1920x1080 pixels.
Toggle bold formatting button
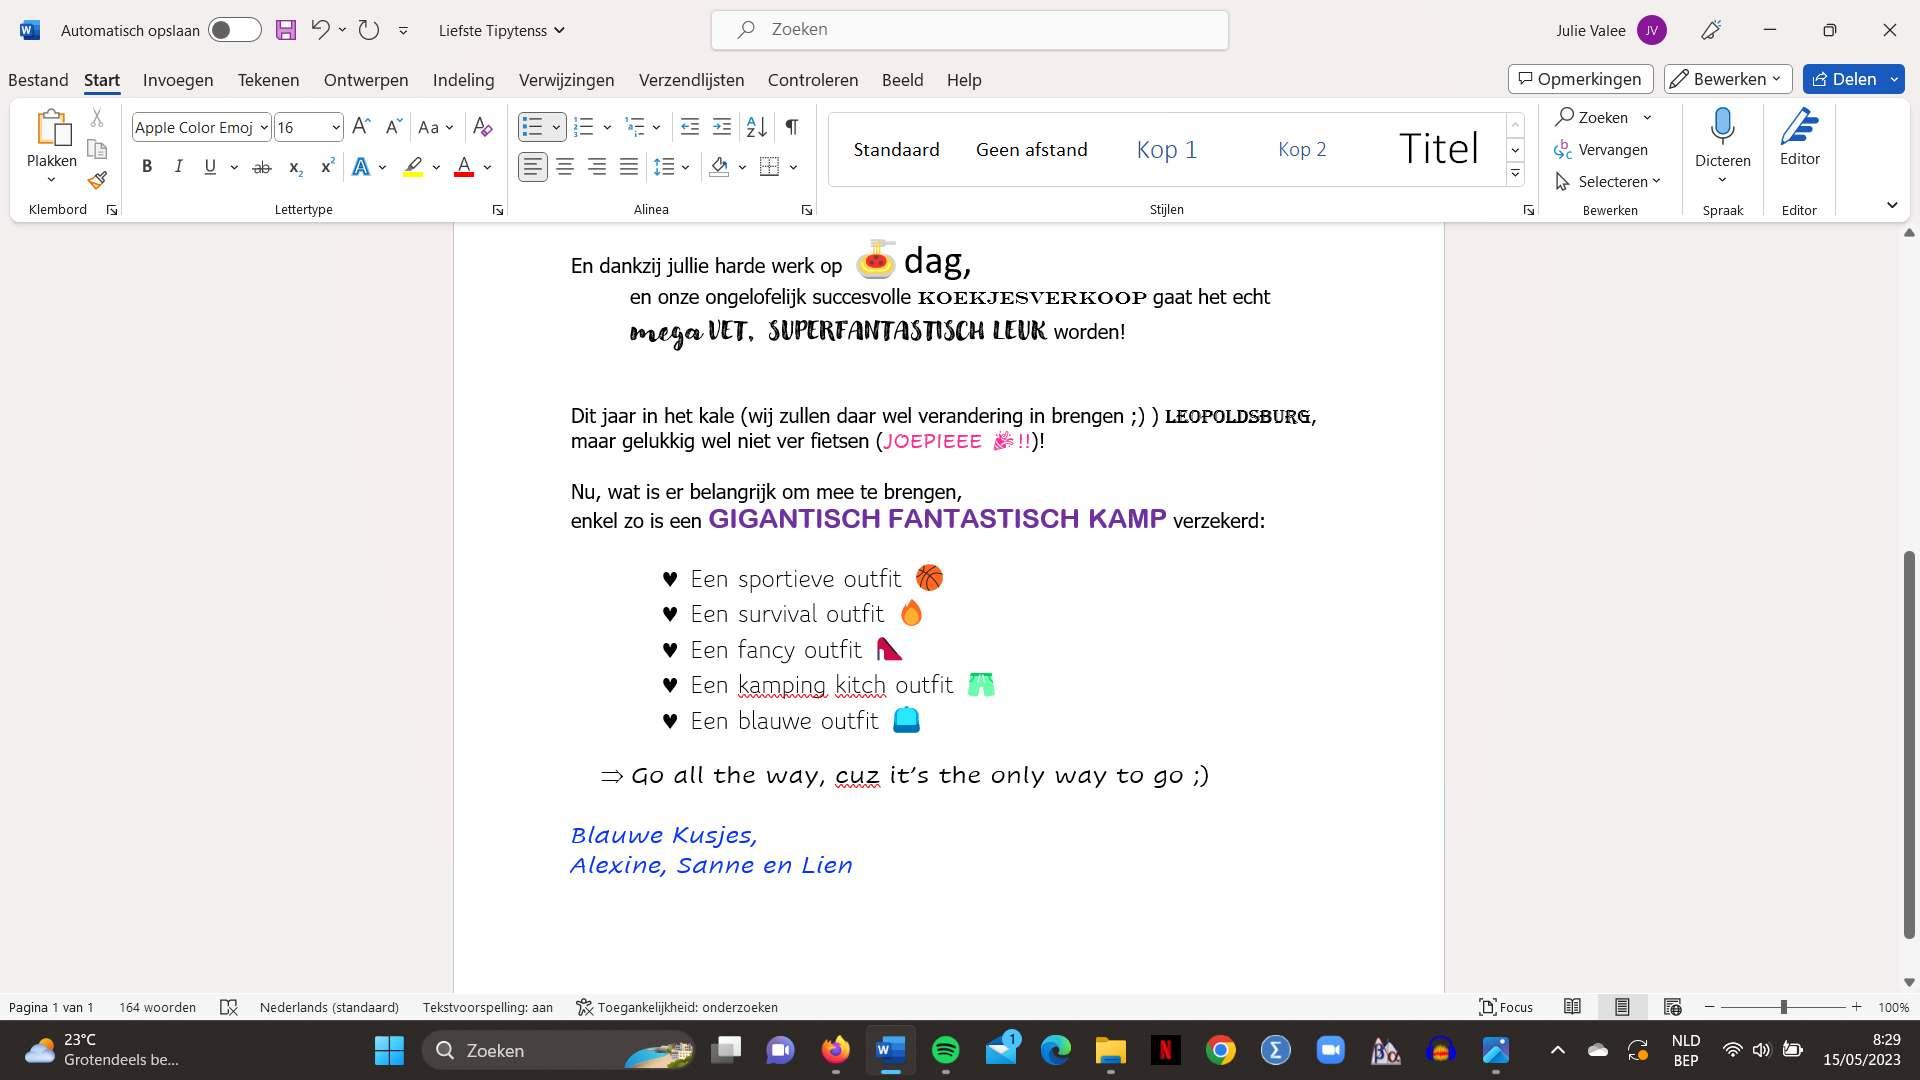click(147, 167)
